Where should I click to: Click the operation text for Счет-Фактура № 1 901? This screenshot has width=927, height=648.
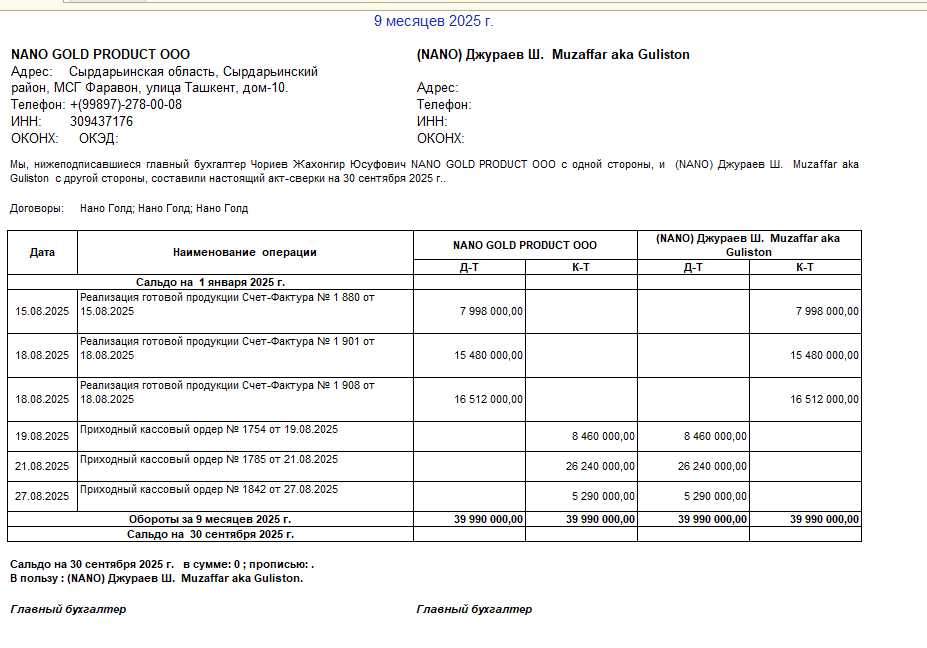click(227, 348)
